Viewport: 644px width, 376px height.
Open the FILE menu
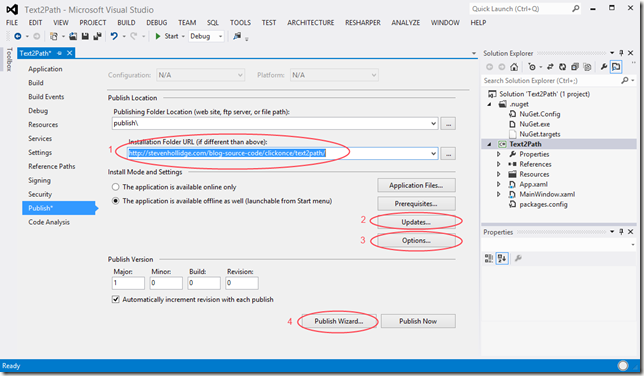pos(12,23)
